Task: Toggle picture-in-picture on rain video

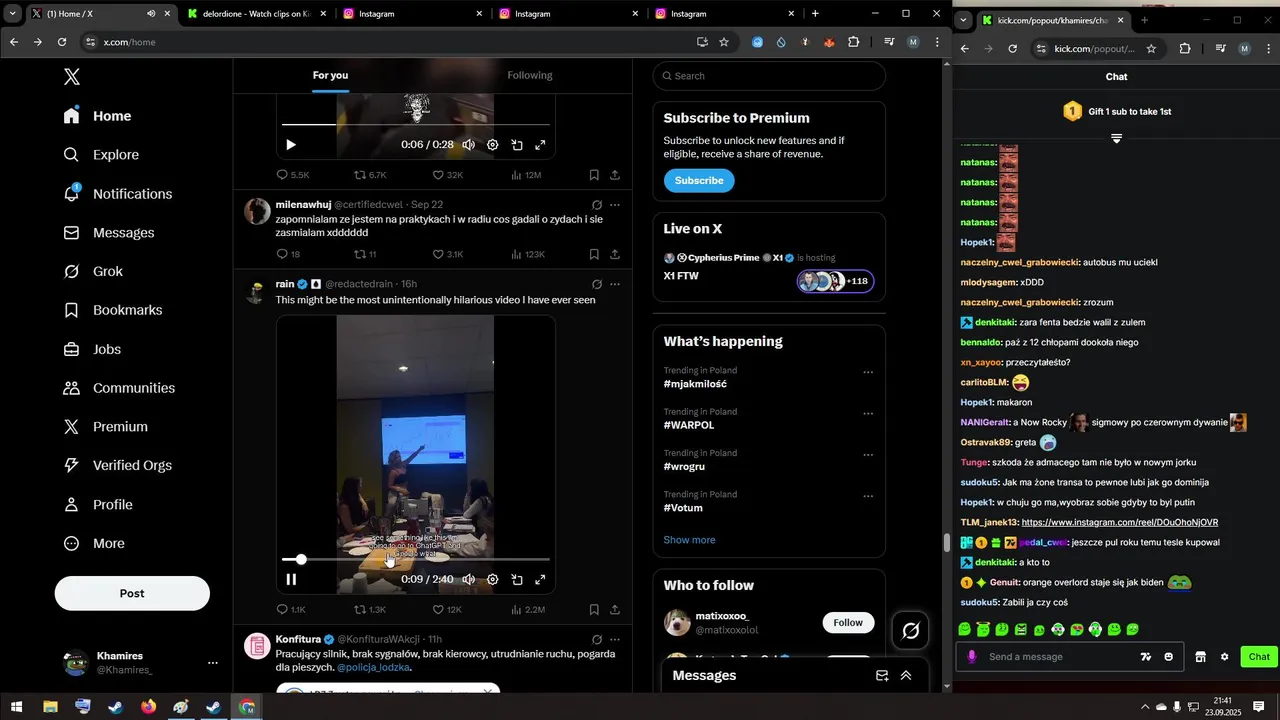Action: coord(517,579)
